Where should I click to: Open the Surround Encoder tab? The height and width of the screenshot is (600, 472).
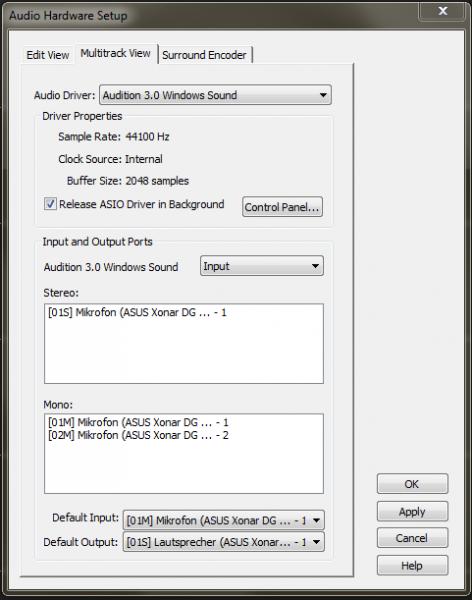(x=204, y=55)
